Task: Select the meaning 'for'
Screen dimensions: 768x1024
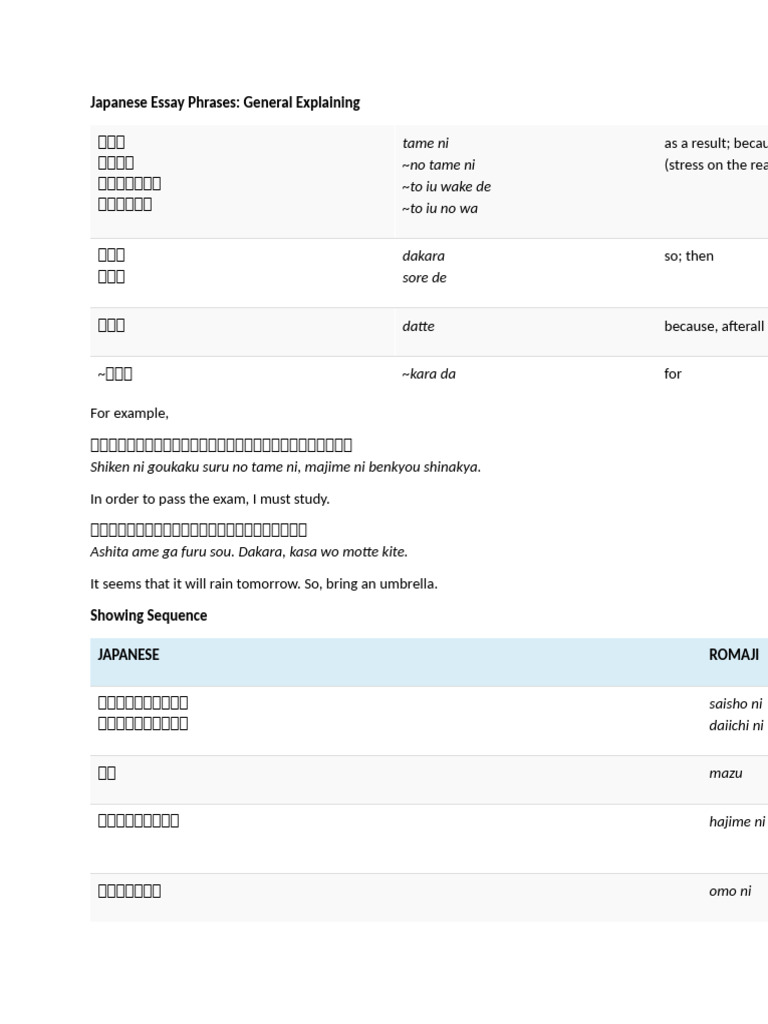Action: pos(673,374)
